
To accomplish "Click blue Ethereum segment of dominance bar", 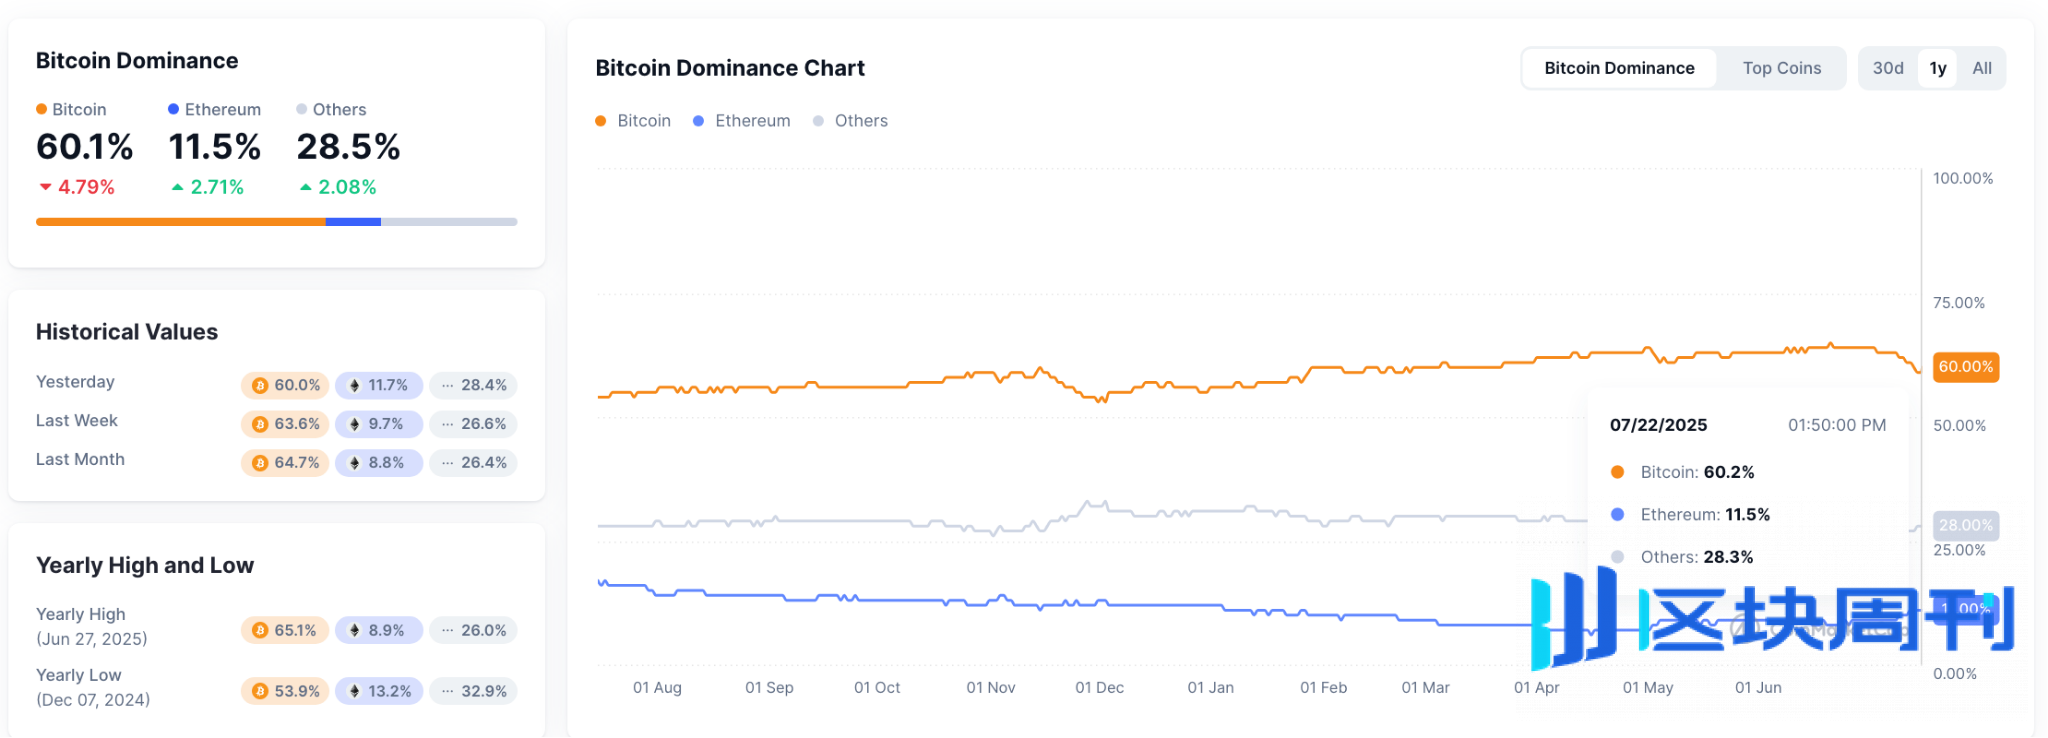I will (353, 222).
